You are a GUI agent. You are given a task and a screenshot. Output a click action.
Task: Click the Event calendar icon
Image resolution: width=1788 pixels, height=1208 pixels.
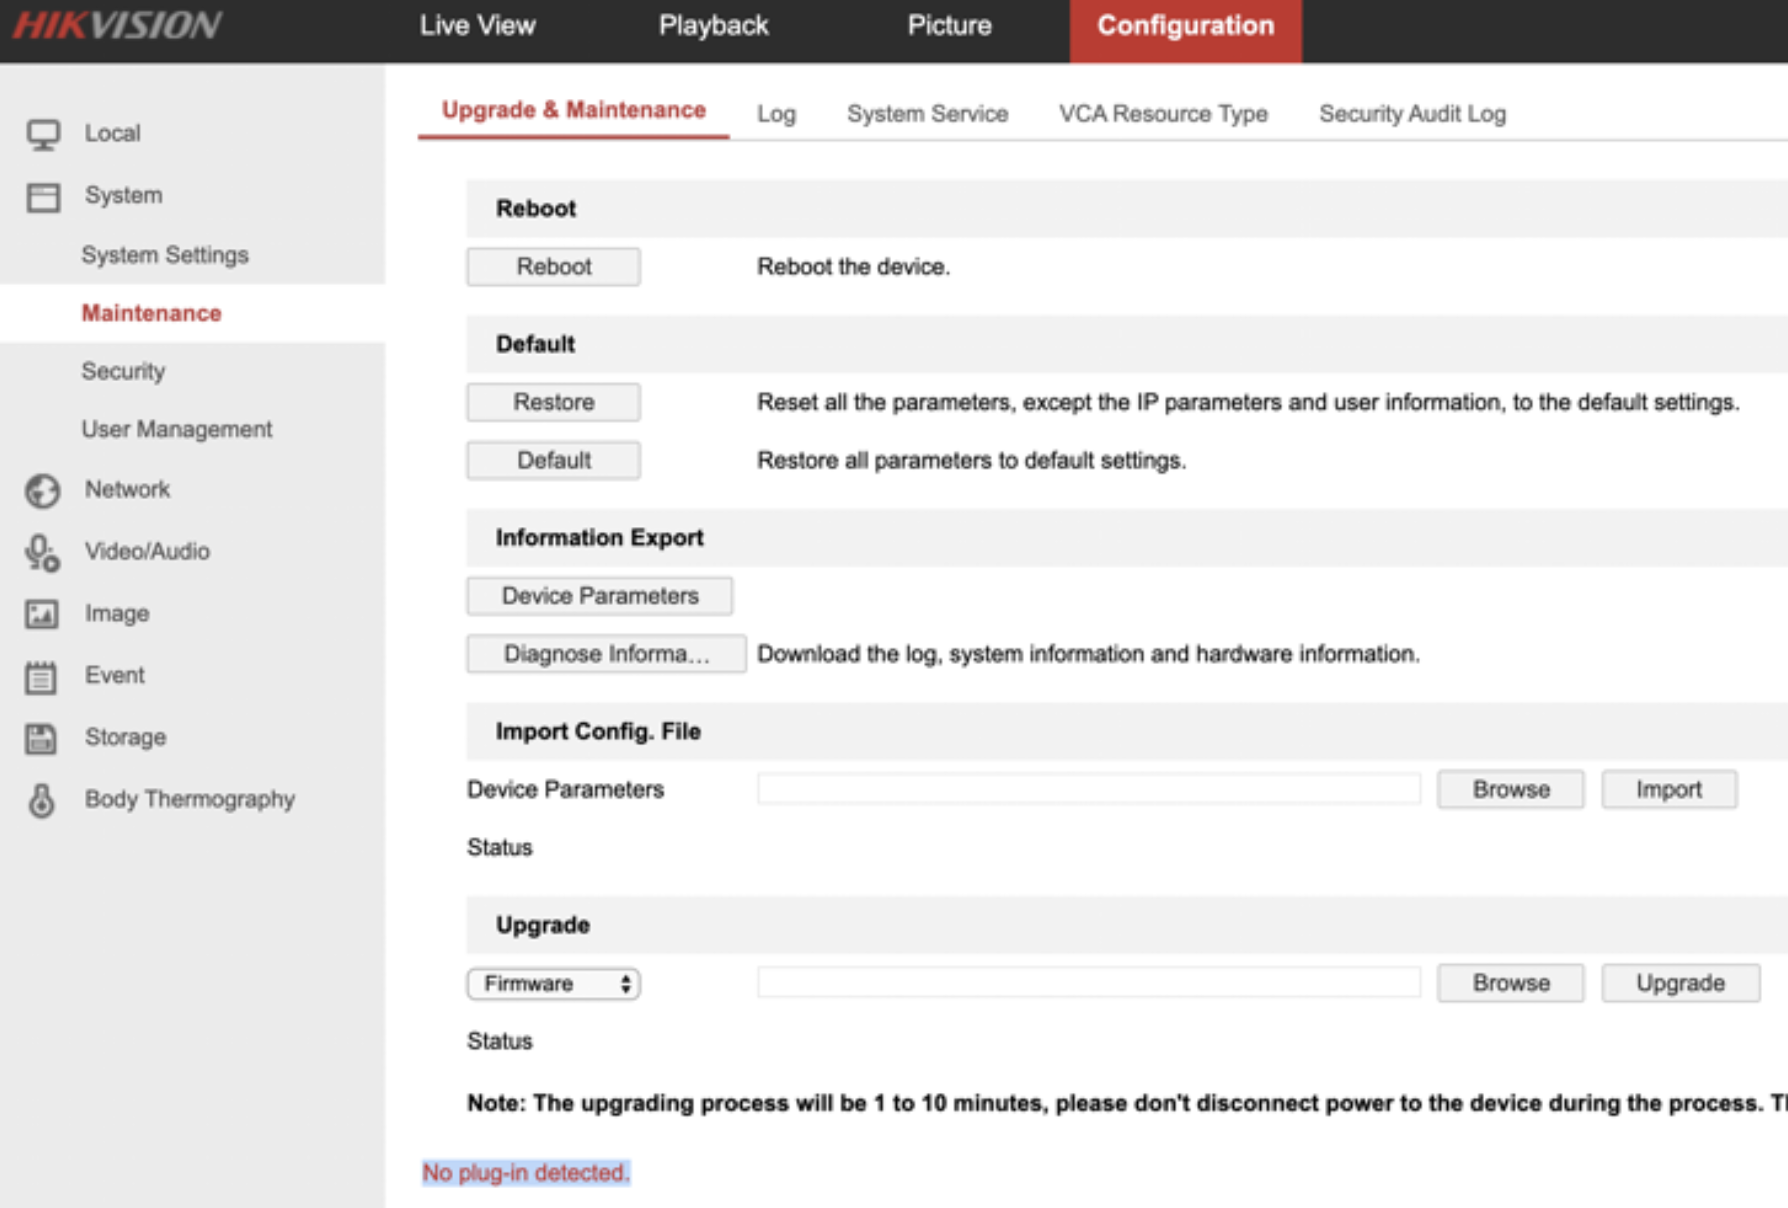[x=41, y=677]
